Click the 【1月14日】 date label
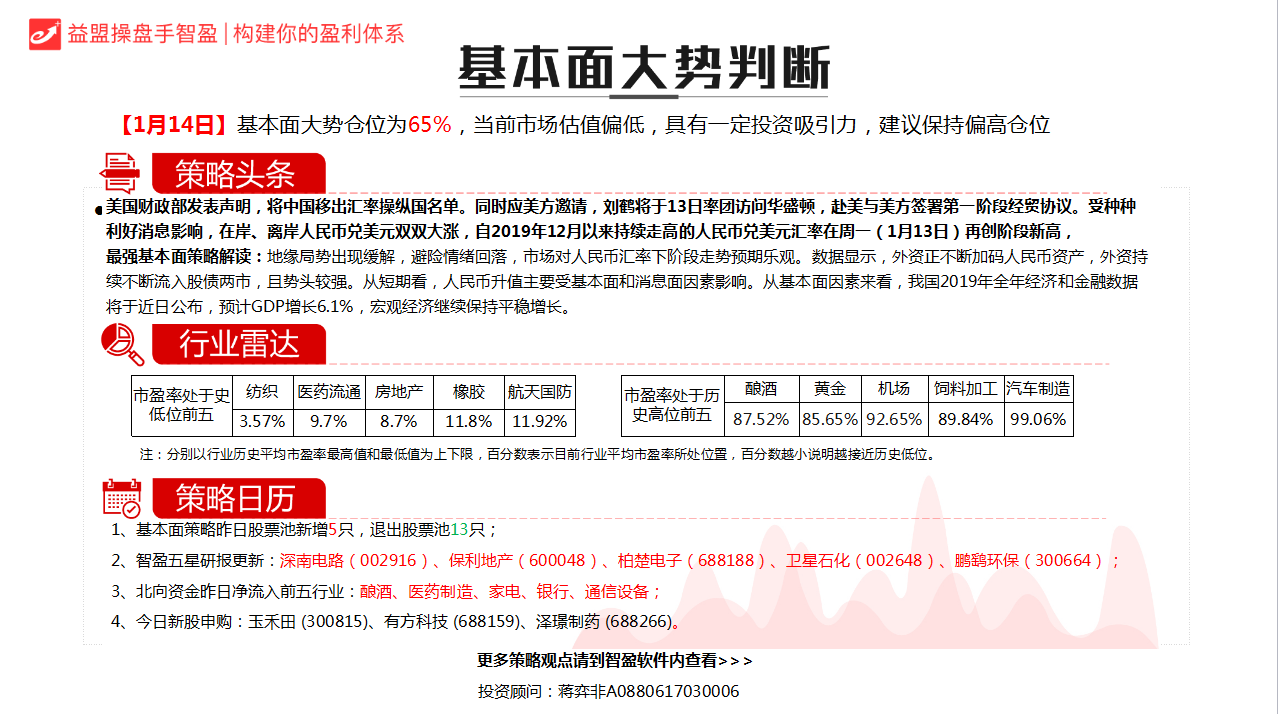The height and width of the screenshot is (714, 1278). pyautogui.click(x=169, y=125)
